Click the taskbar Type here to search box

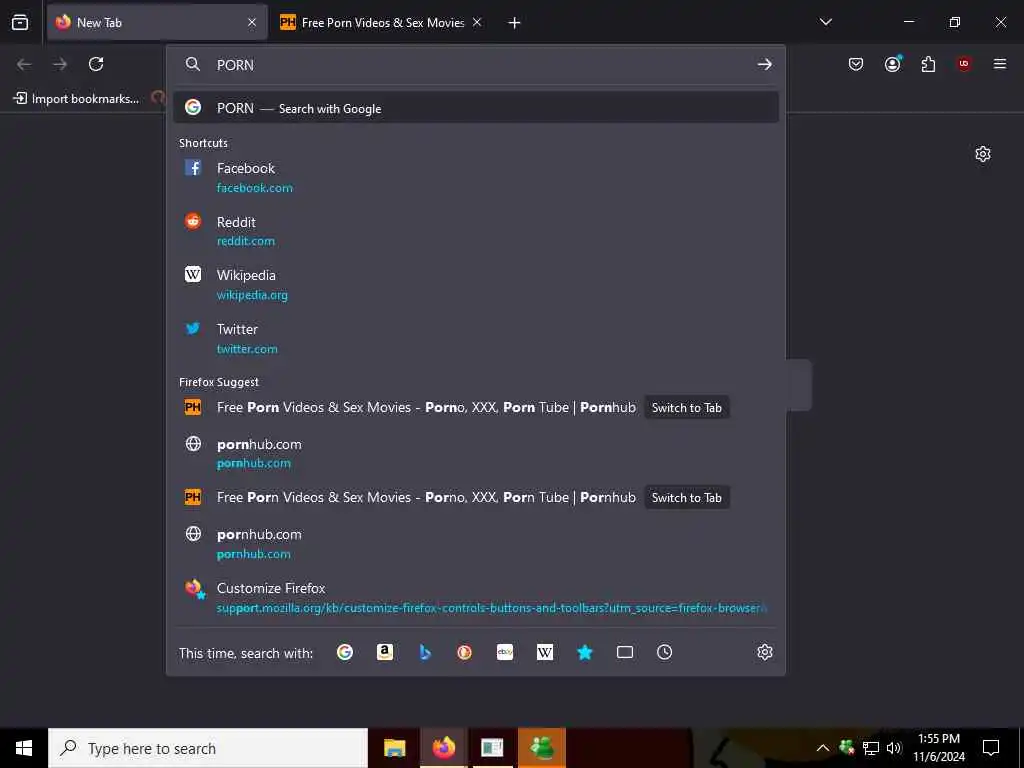[208, 748]
